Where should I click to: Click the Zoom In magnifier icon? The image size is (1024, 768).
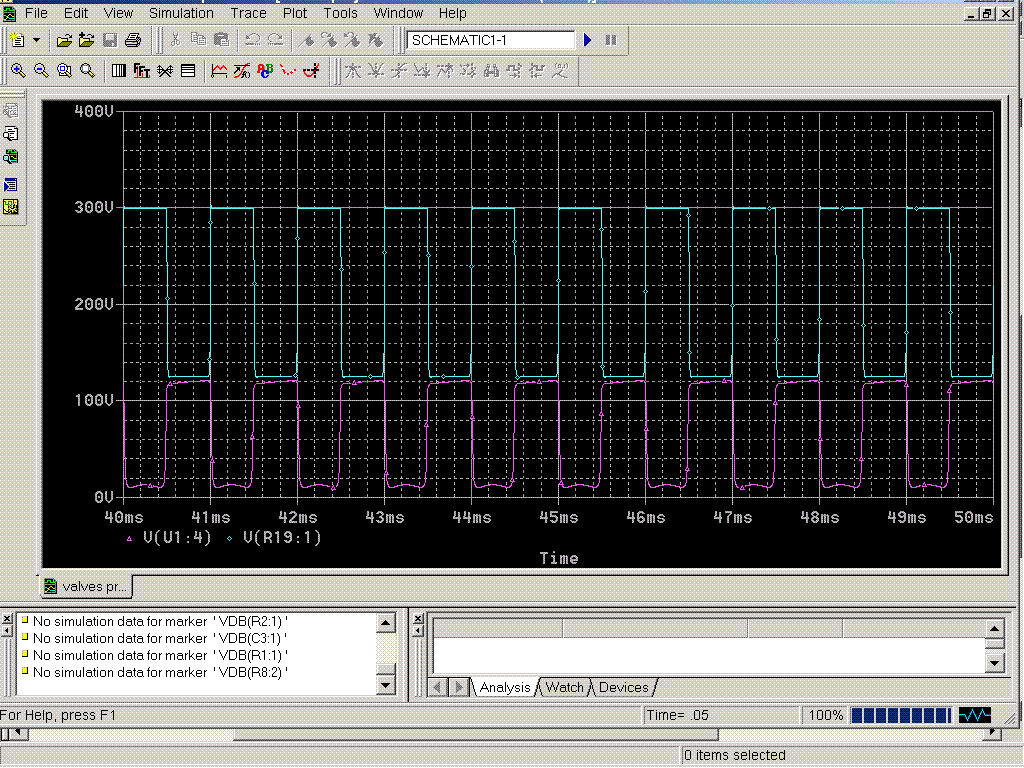(x=17, y=71)
